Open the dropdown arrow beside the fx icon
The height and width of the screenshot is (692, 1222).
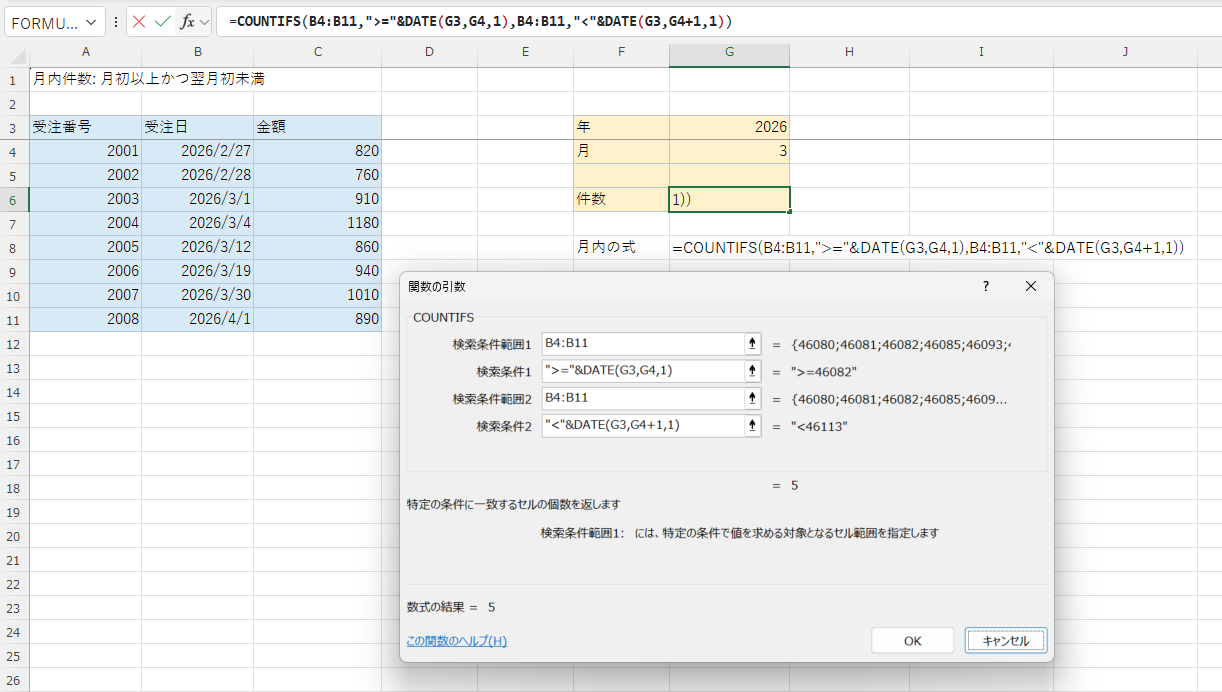[x=204, y=22]
